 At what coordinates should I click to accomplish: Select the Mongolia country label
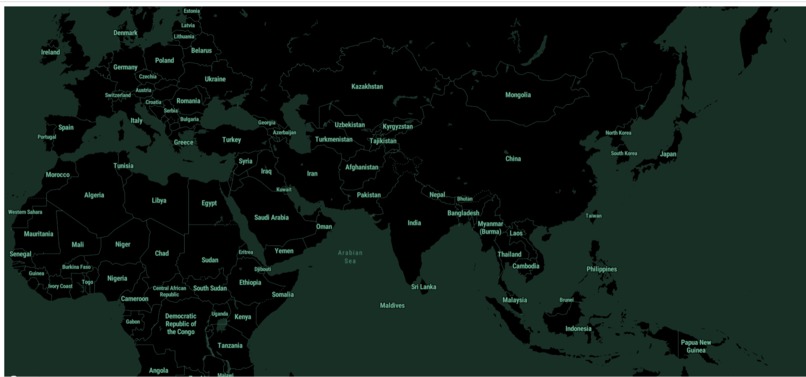tap(518, 95)
